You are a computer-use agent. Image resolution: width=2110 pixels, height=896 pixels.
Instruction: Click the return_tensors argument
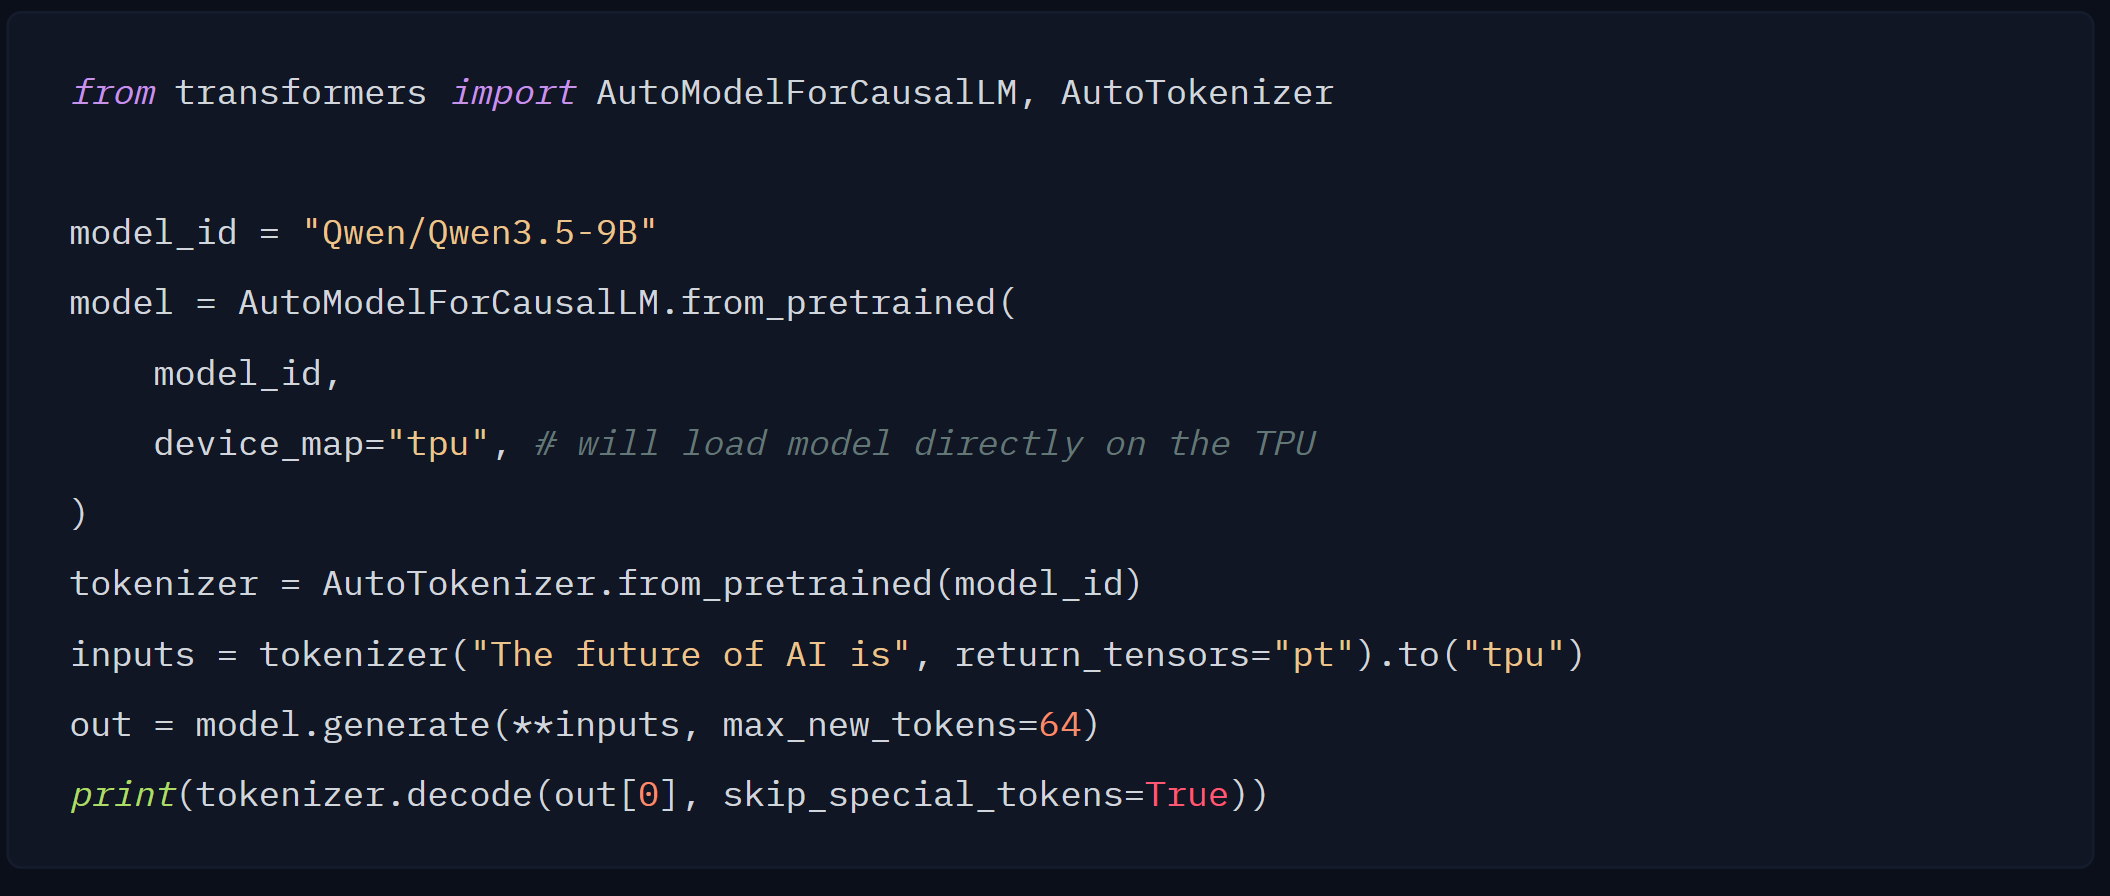coord(1102,655)
